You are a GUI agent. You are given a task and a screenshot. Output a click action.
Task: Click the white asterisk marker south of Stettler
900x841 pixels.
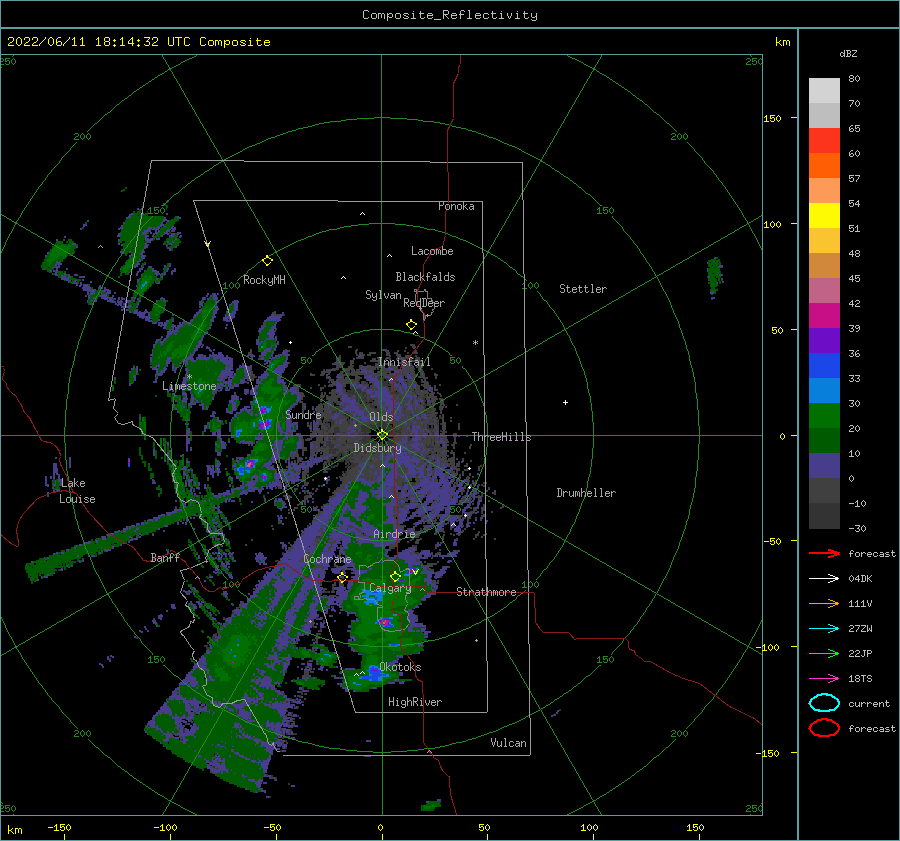click(475, 343)
